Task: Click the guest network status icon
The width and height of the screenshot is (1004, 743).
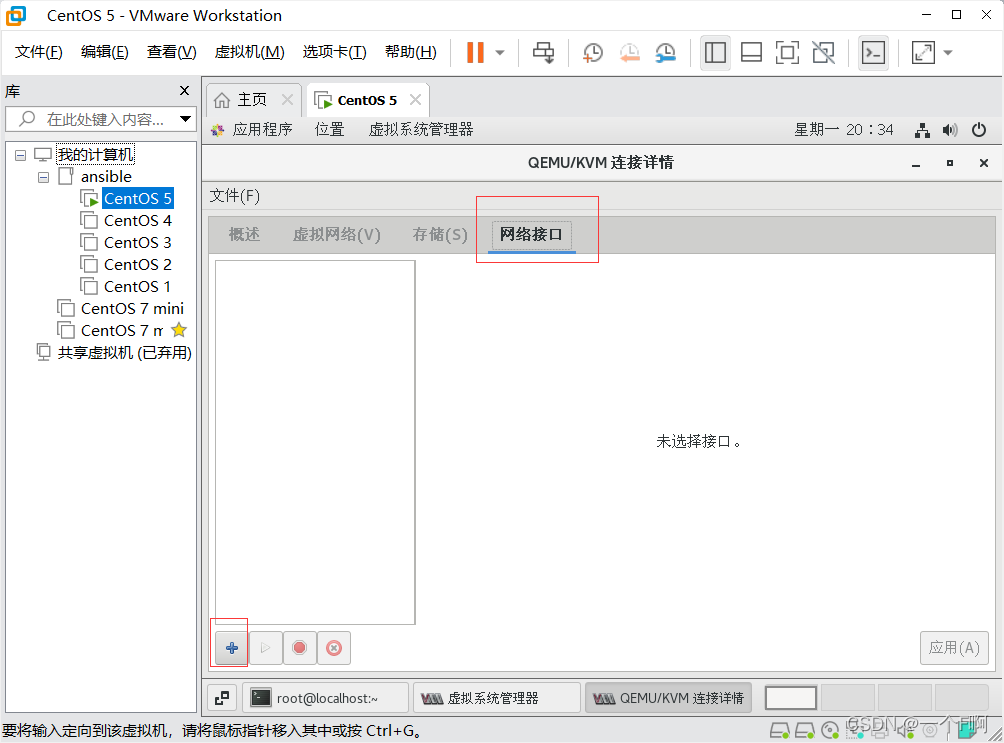Action: coord(922,131)
